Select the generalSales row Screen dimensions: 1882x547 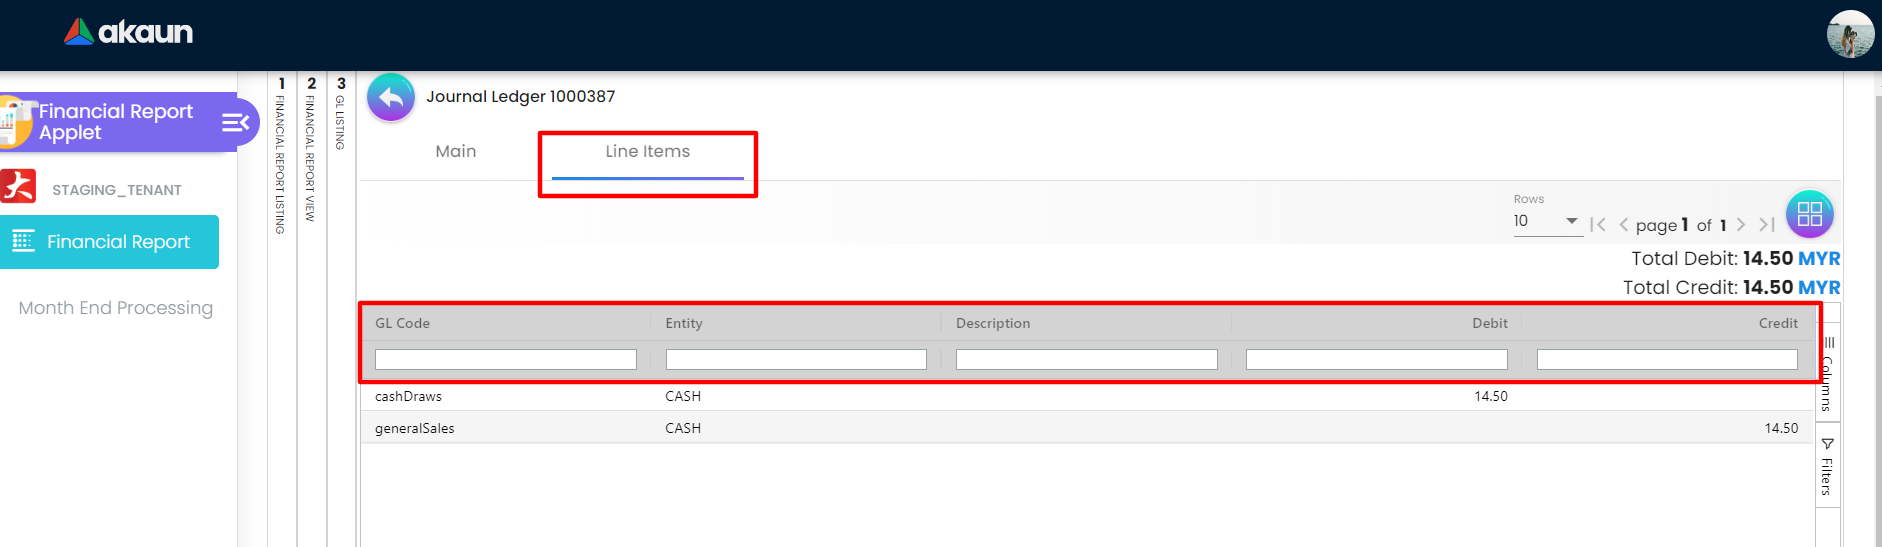(1088, 428)
